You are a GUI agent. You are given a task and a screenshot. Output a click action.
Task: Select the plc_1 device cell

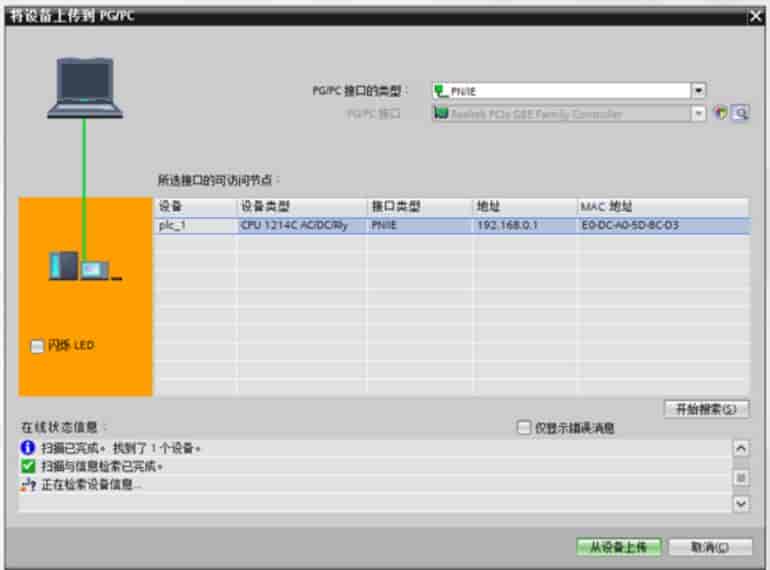click(195, 225)
